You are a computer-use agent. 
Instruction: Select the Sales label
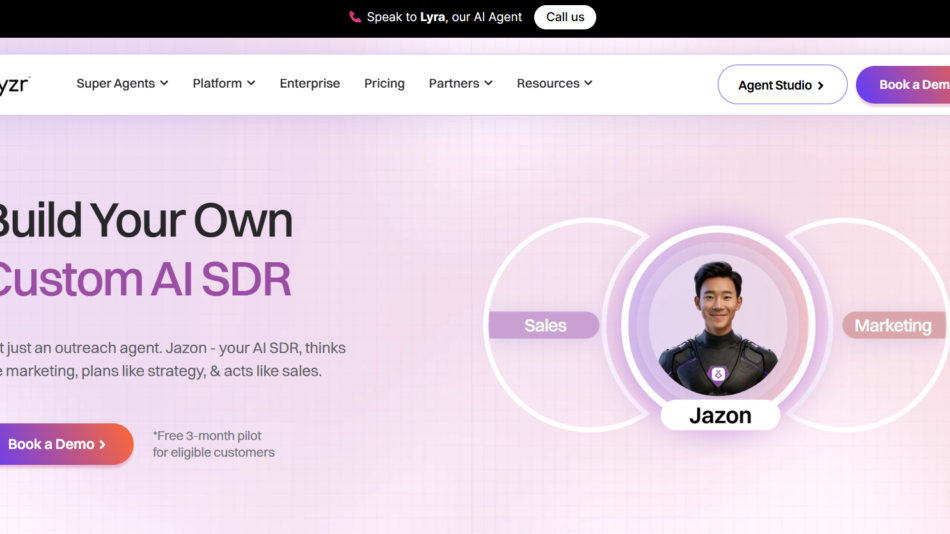544,325
